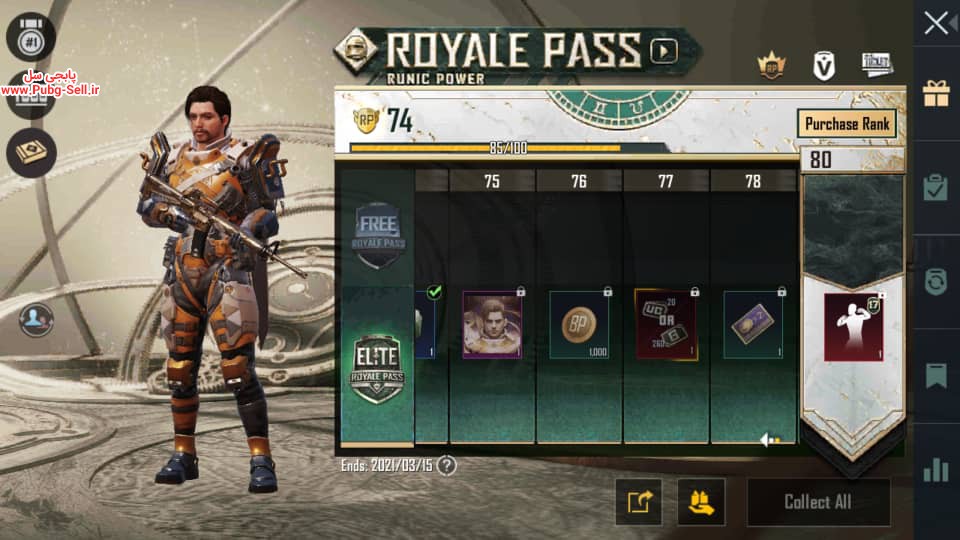This screenshot has width=960, height=540.
Task: Click the Purchase Rank button
Action: (847, 124)
